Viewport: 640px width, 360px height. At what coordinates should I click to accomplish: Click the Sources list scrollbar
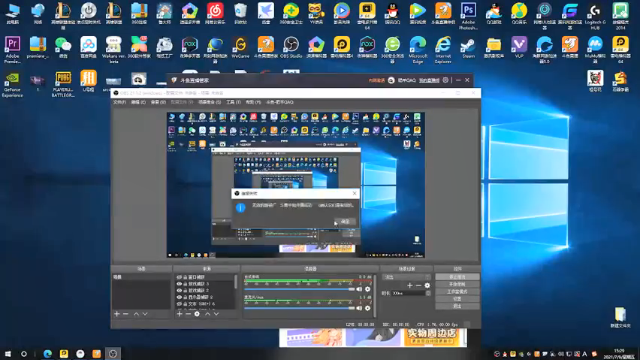point(236,282)
